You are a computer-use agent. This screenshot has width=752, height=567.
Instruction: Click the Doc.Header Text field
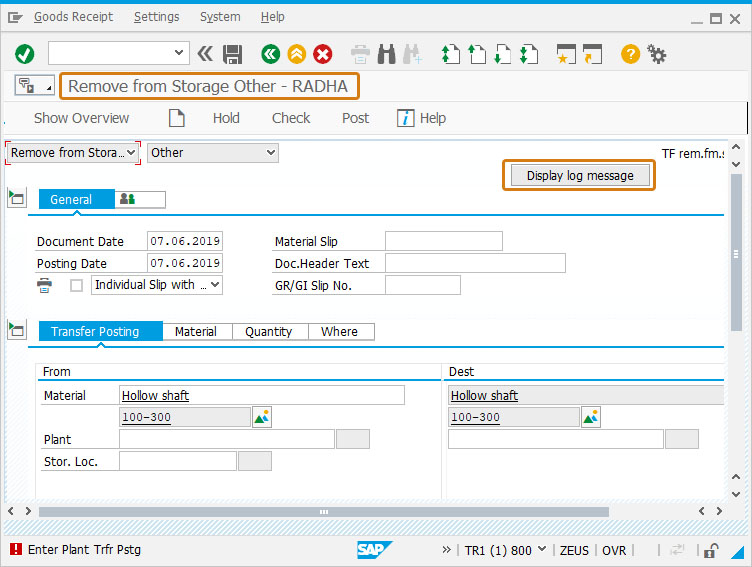pyautogui.click(x=475, y=263)
